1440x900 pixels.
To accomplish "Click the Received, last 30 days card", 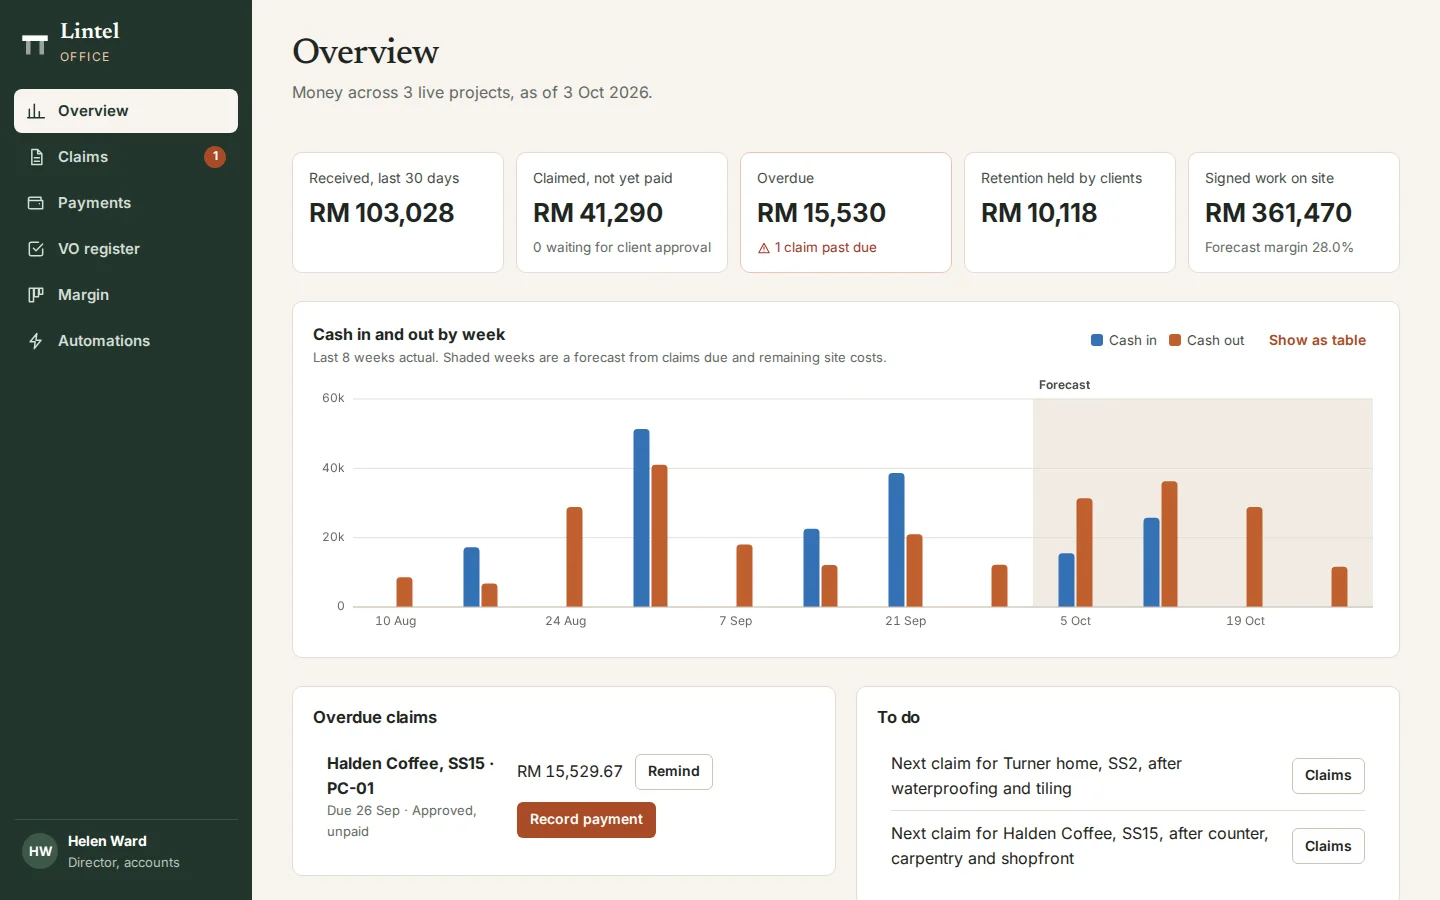I will [x=398, y=212].
